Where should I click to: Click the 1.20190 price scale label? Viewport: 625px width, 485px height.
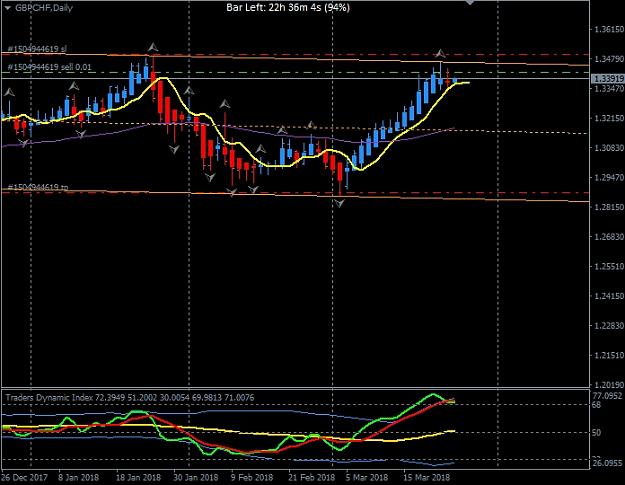pos(608,385)
